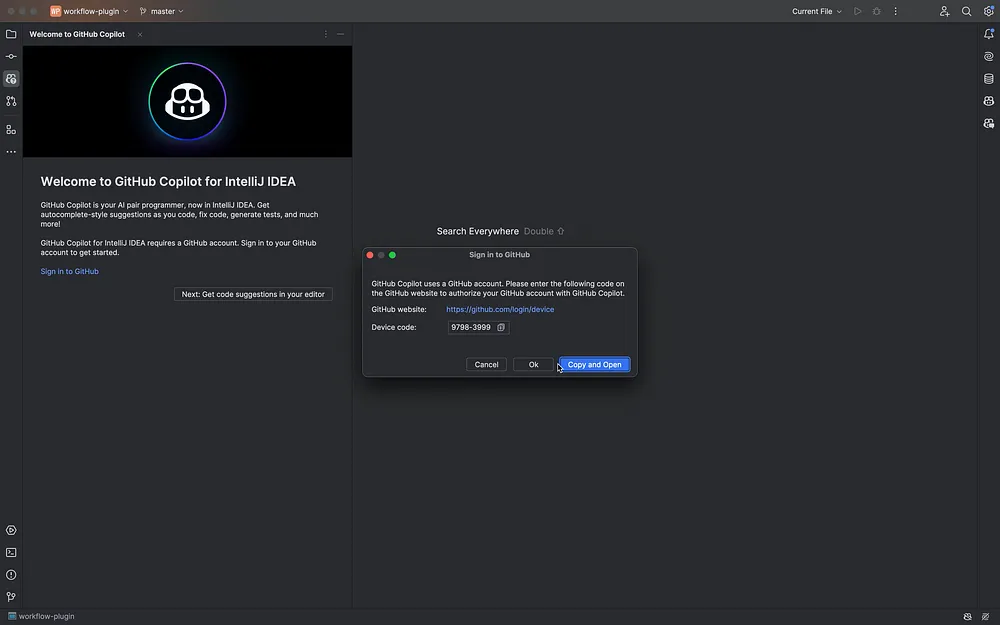Click the Copilot status icon in status bar

967,616
